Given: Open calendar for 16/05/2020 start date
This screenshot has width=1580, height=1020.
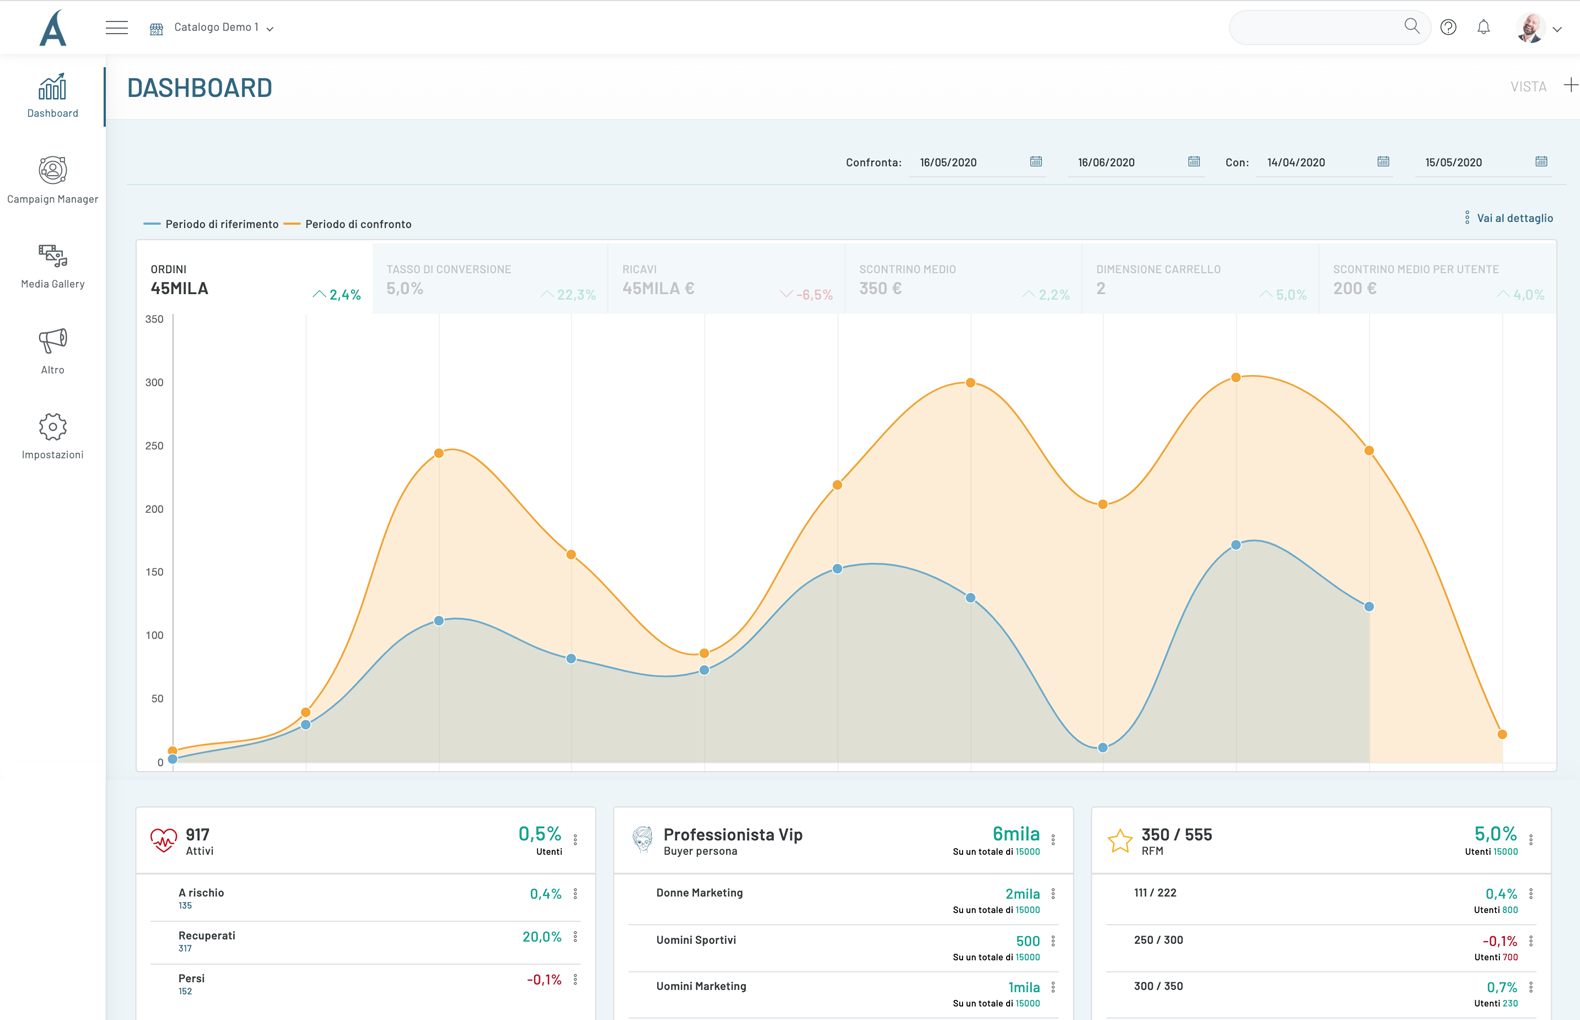Looking at the screenshot, I should pos(1036,162).
